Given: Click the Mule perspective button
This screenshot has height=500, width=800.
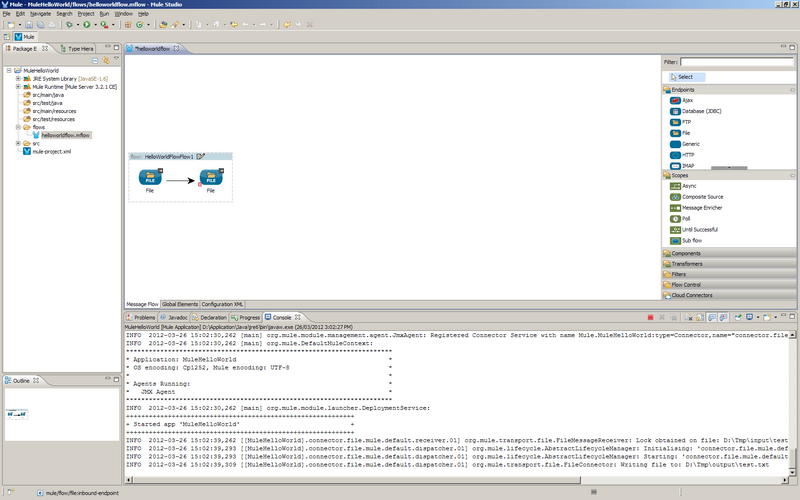Looking at the screenshot, I should [24, 37].
